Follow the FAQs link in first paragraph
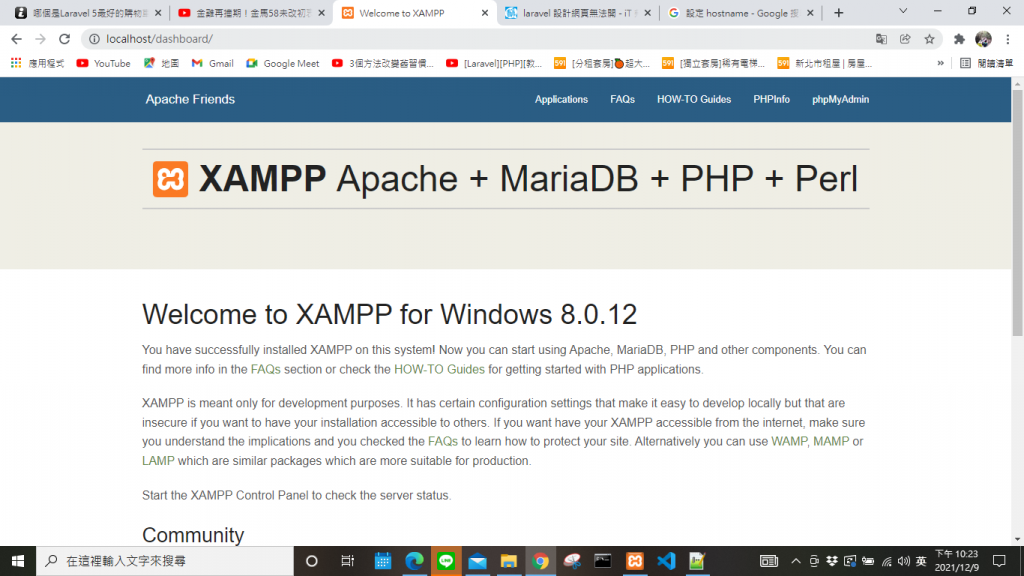This screenshot has width=1024, height=576. pyautogui.click(x=265, y=370)
